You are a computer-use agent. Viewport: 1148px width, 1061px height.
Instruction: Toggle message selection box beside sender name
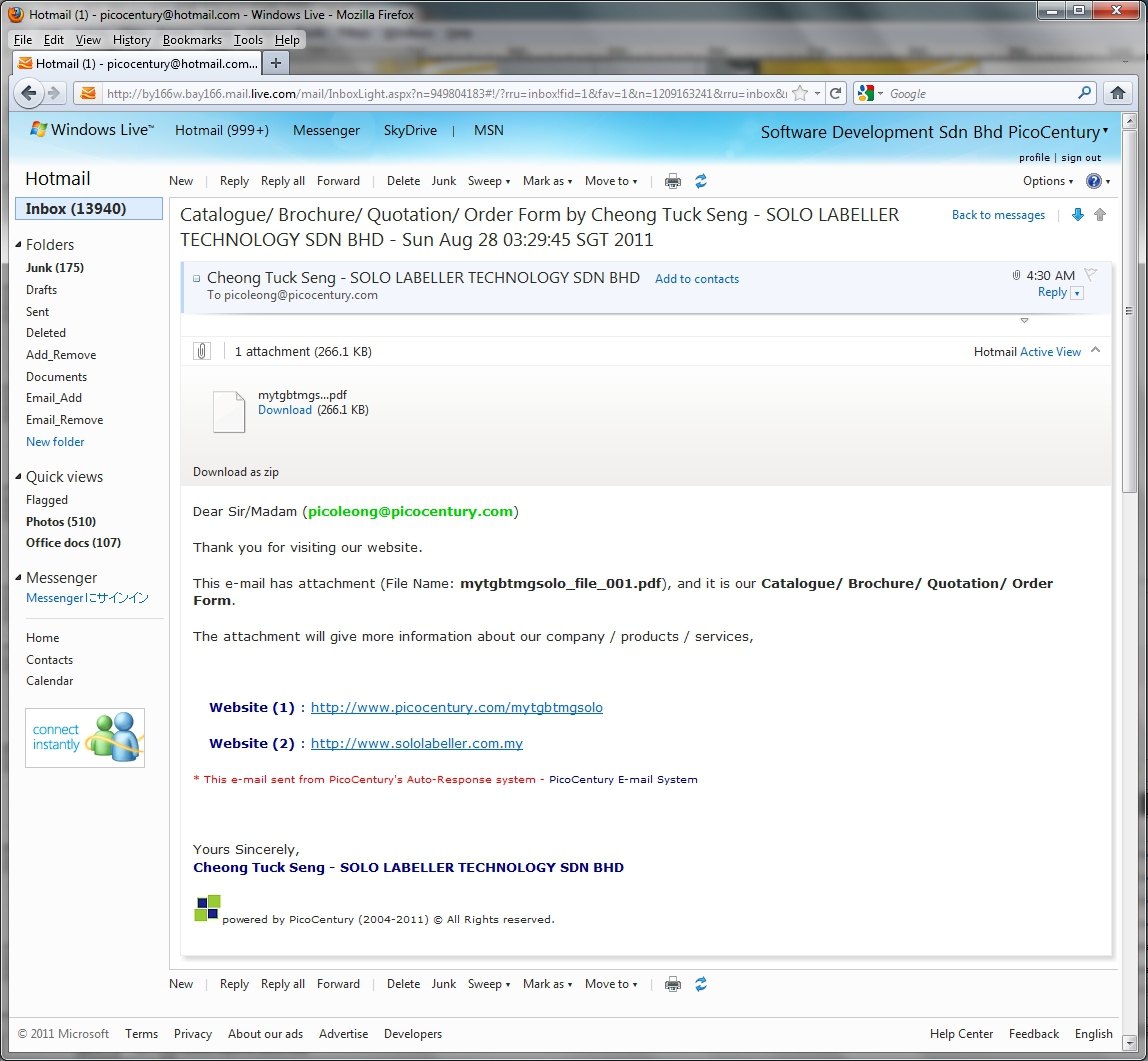[x=196, y=278]
